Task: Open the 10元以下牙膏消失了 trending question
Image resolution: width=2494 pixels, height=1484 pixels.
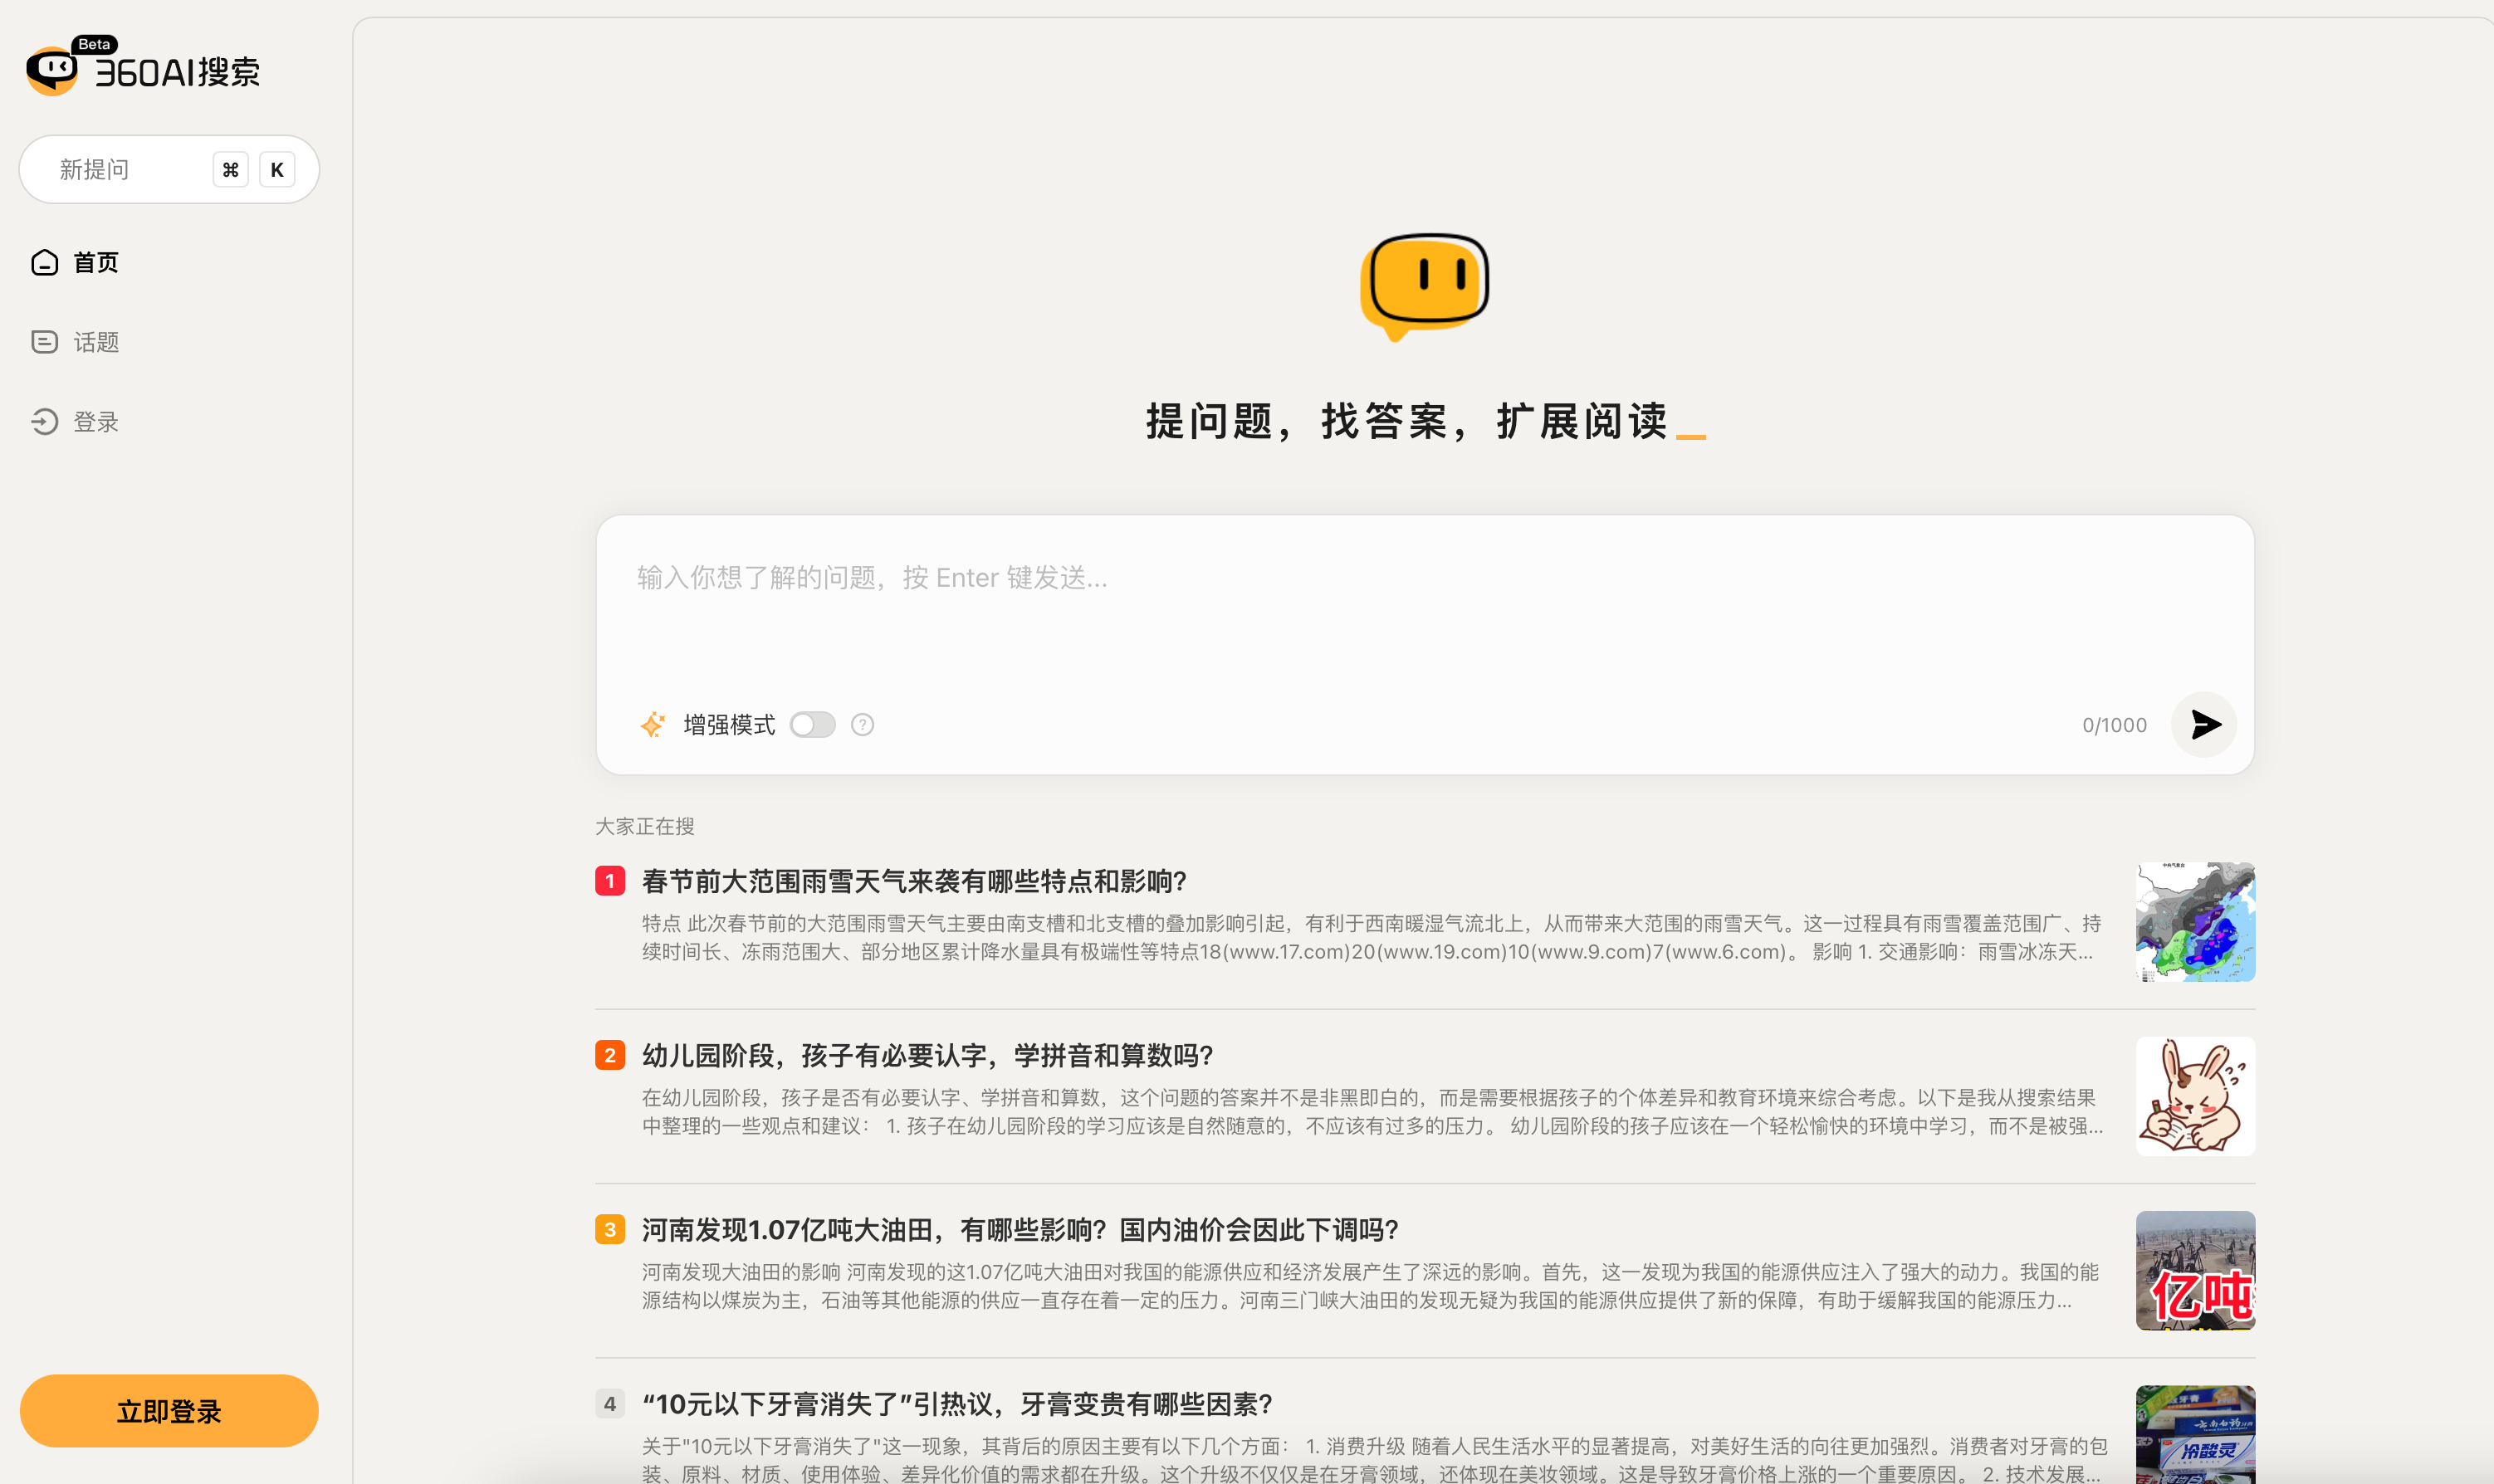Action: [x=956, y=1404]
